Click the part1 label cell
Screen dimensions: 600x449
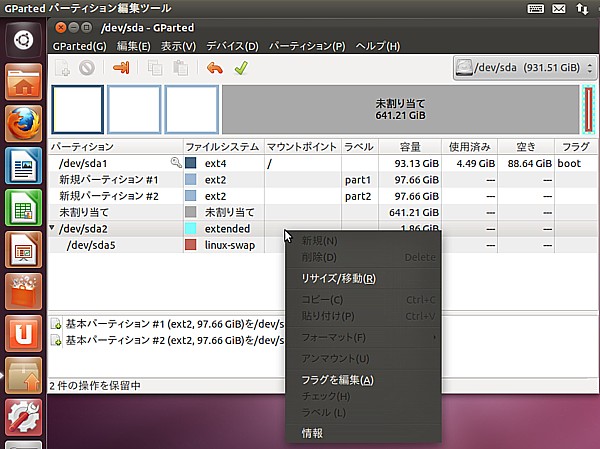pyautogui.click(x=358, y=180)
